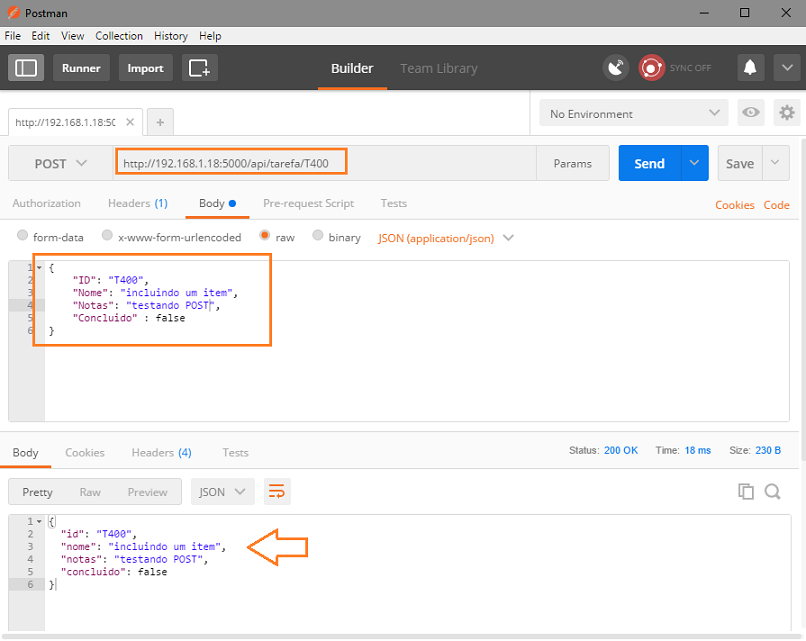Click the 200 OK status value
Image resolution: width=806 pixels, height=641 pixels.
coord(621,450)
